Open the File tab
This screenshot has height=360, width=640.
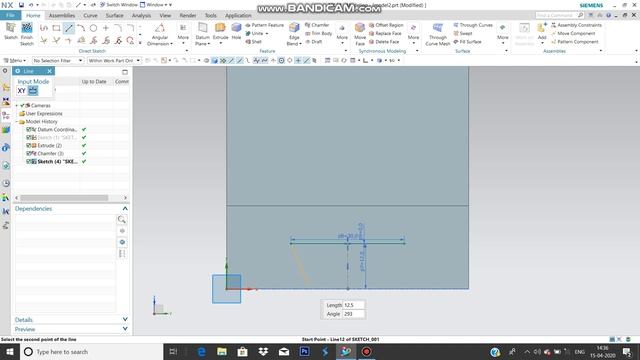click(x=10, y=15)
